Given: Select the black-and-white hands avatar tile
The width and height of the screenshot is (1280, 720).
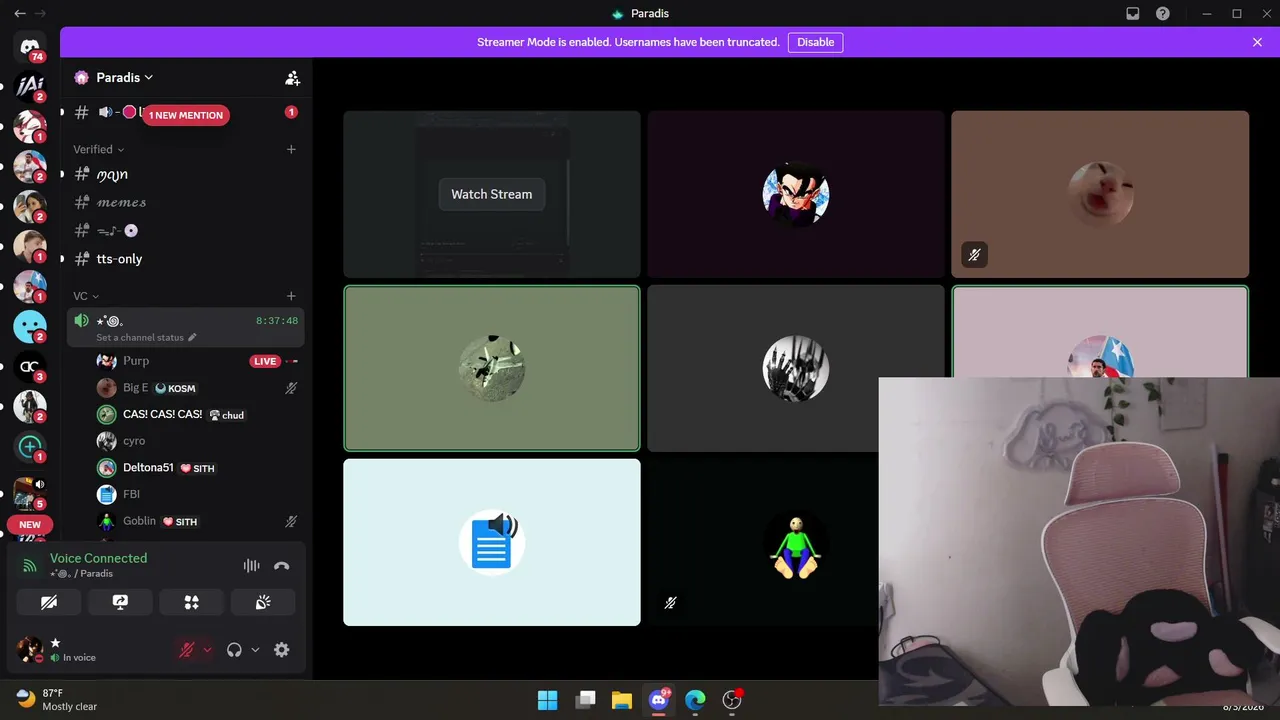Looking at the screenshot, I should click(796, 368).
